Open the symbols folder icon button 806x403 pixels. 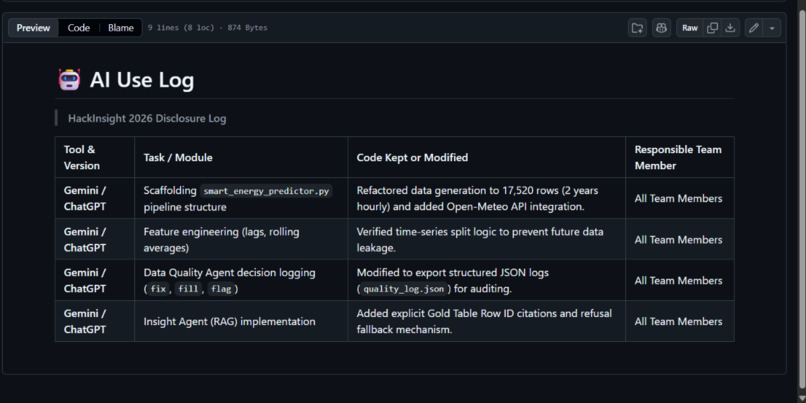pyautogui.click(x=637, y=28)
